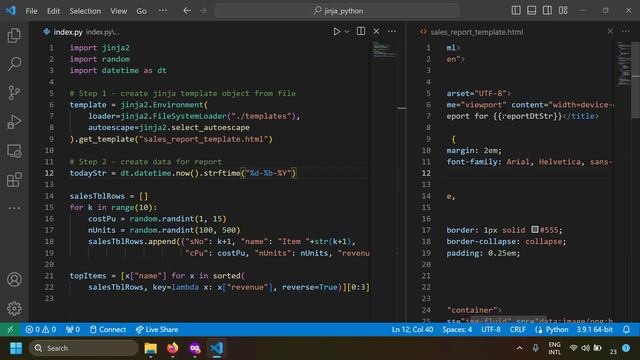Open File Explorer from taskbar
This screenshot has height=360, width=640.
(x=151, y=348)
